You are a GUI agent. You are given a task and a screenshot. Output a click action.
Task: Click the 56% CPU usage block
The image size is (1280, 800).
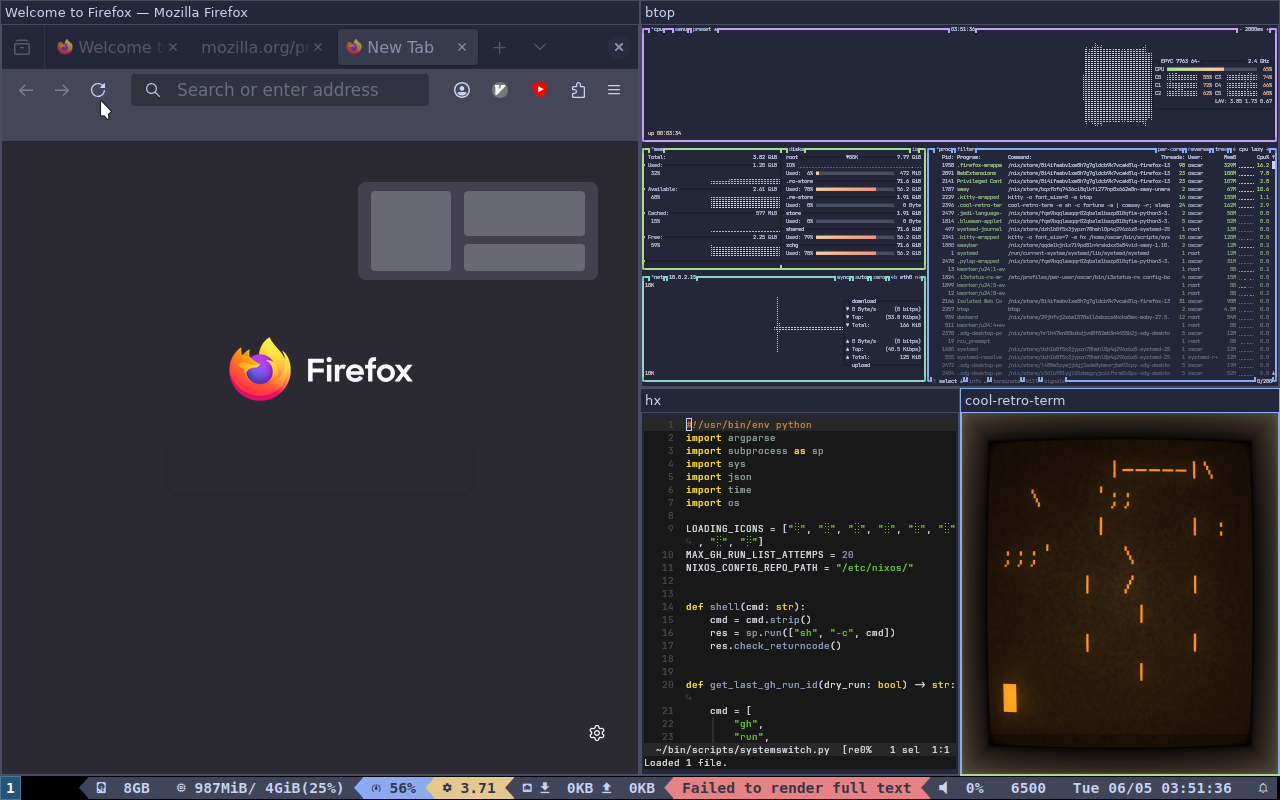393,788
